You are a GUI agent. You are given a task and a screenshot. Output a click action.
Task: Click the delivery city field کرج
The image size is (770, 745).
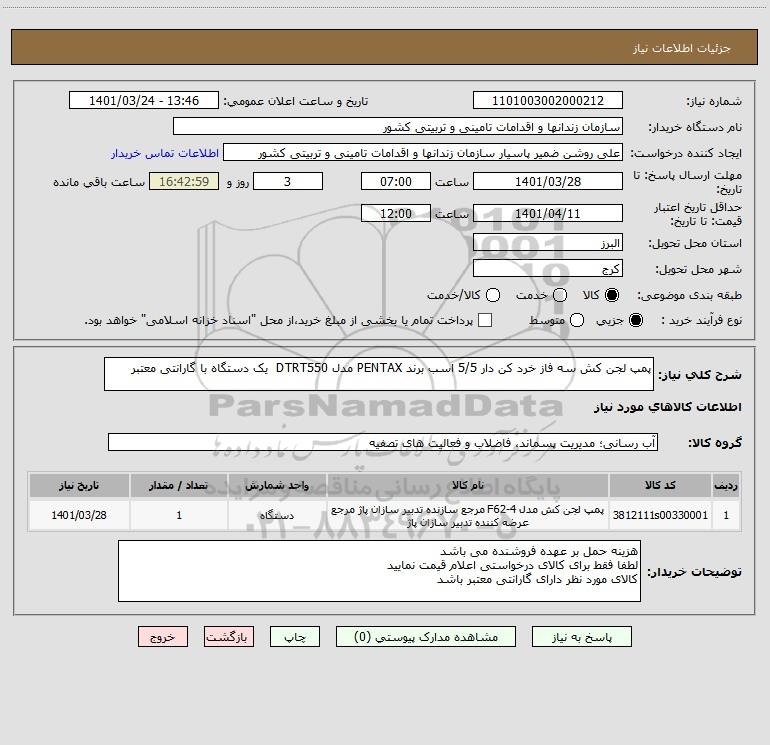pyautogui.click(x=548, y=269)
